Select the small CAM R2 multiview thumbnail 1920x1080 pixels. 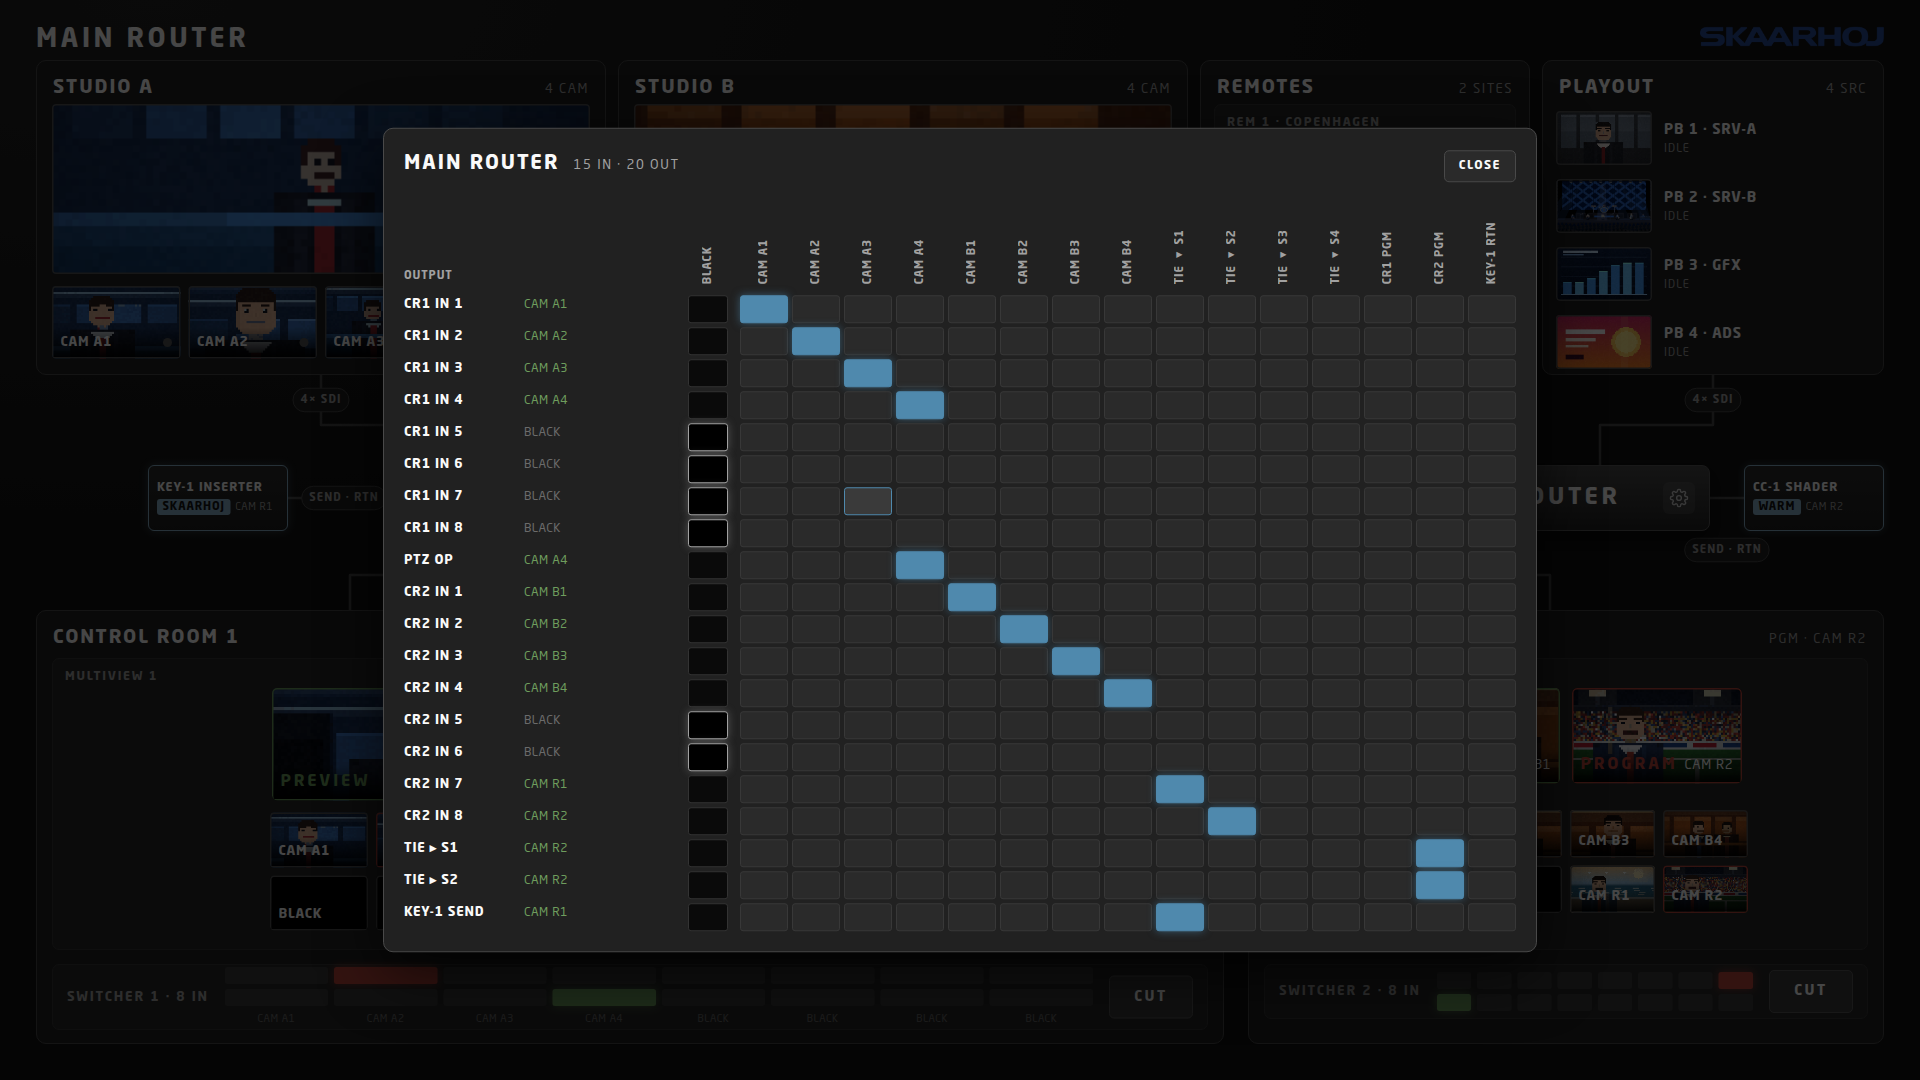tap(1705, 889)
